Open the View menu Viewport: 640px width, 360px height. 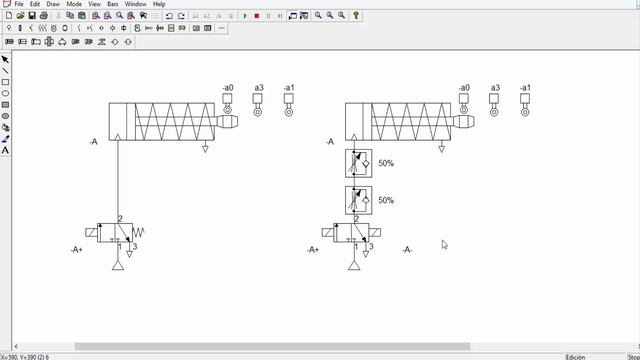(x=94, y=4)
